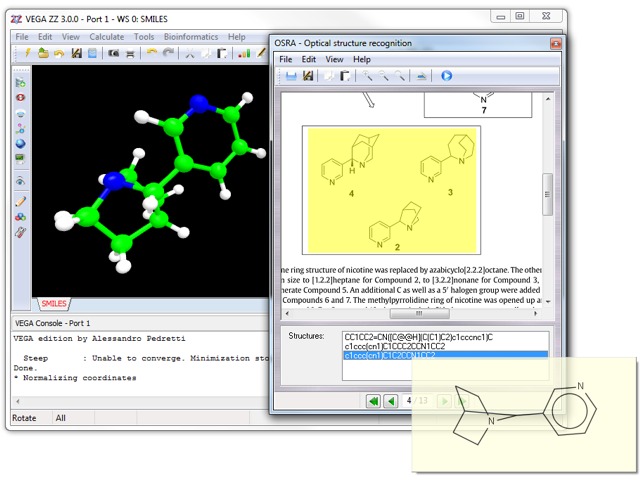Click the red circular sidebar icon
The height and width of the screenshot is (480, 640).
tap(20, 98)
